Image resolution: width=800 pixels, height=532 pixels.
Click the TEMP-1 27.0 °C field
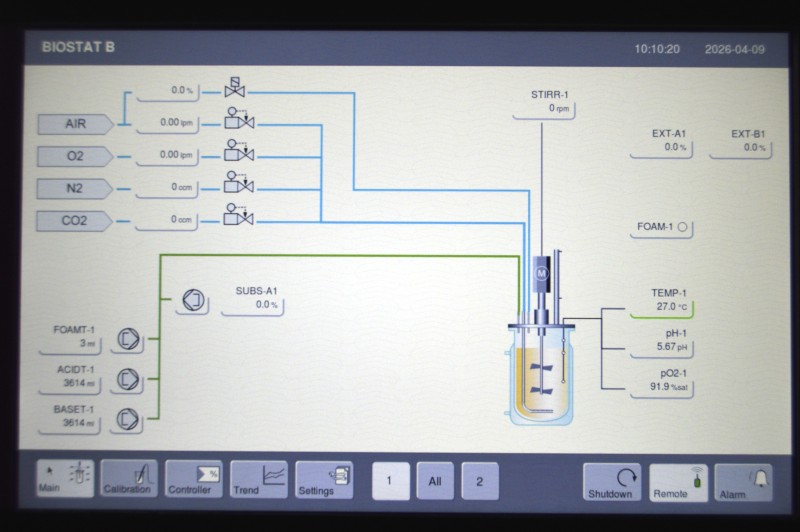click(662, 302)
